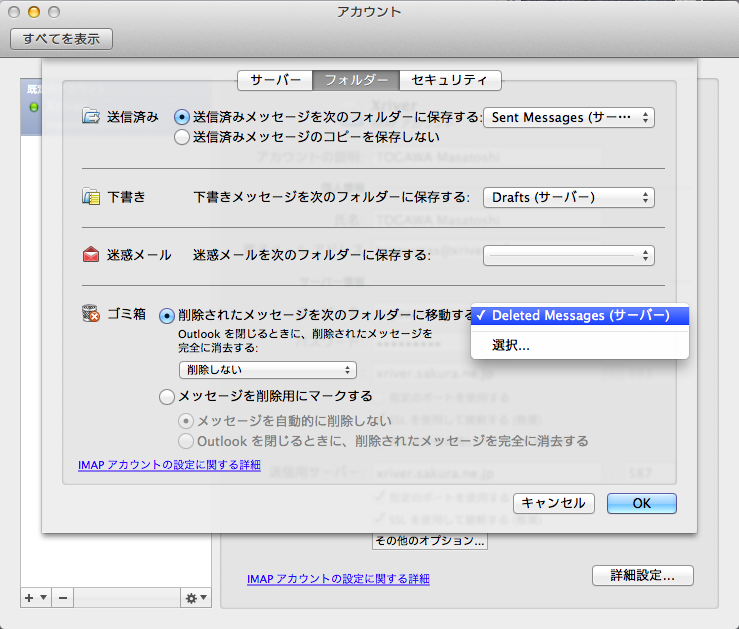Switch to the サーバー tab
Viewport: 739px width, 629px height.
coord(275,80)
